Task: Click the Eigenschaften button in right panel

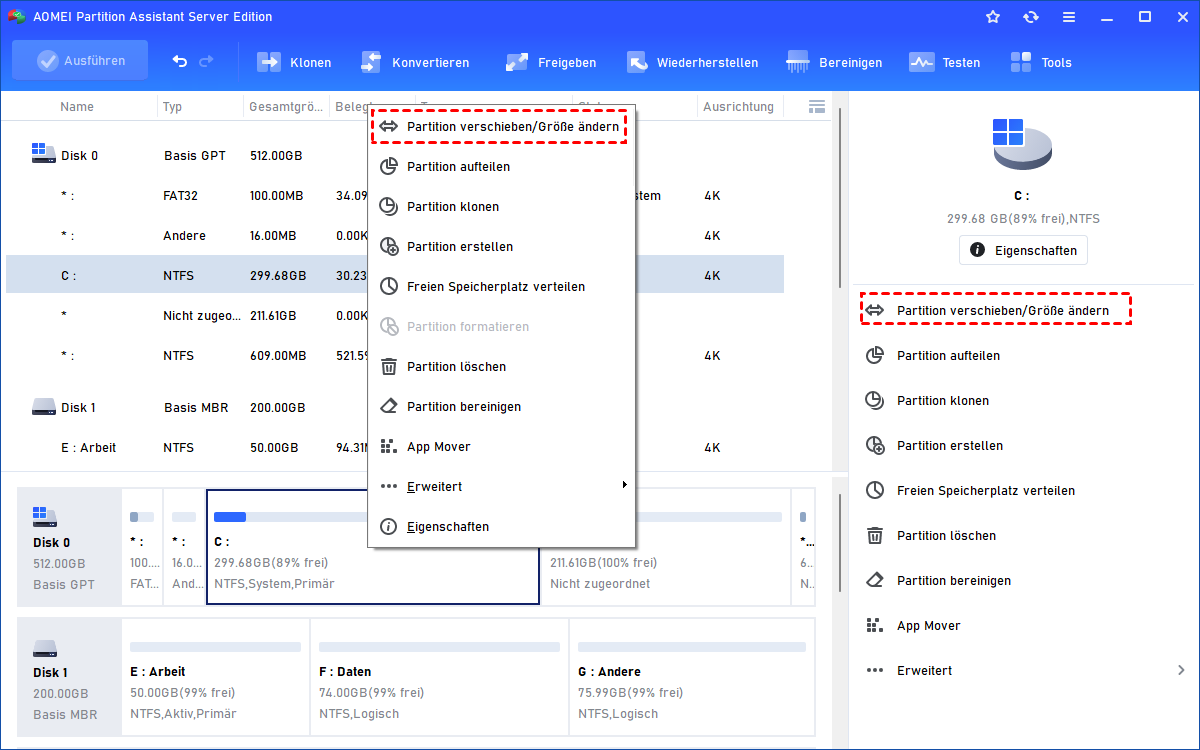Action: [x=1023, y=250]
